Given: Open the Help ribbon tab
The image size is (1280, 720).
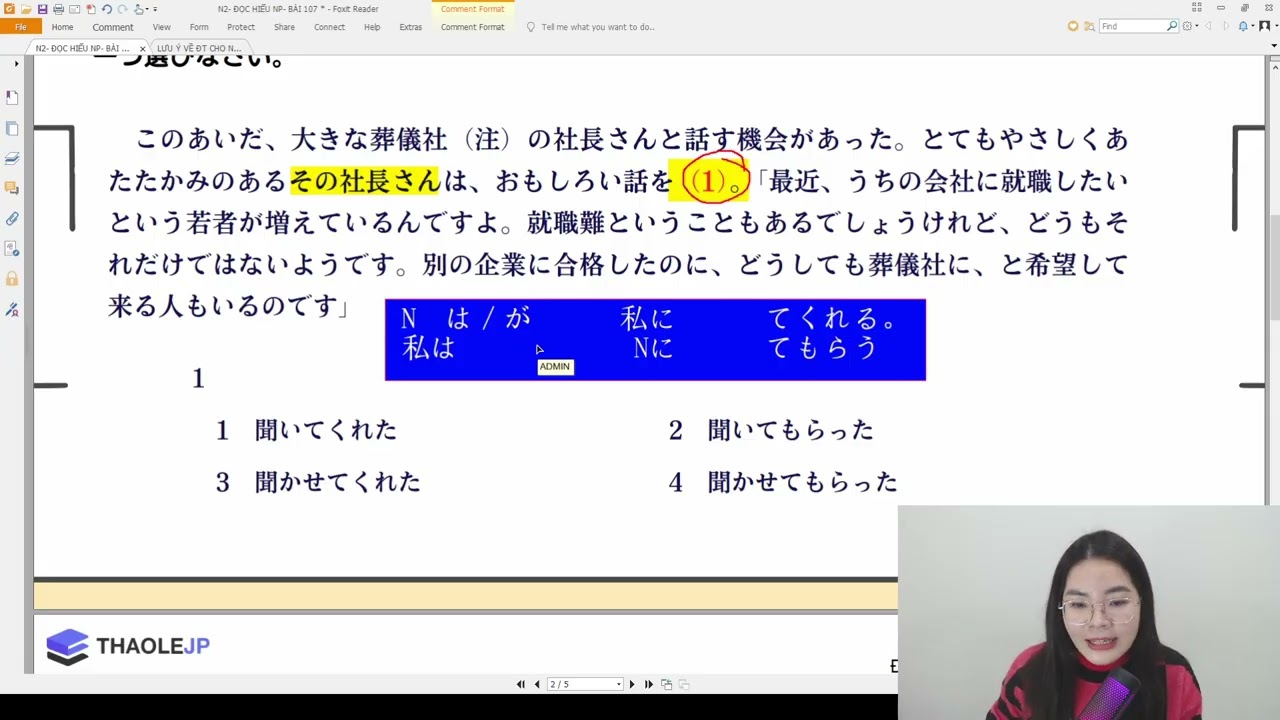Looking at the screenshot, I should coord(372,27).
